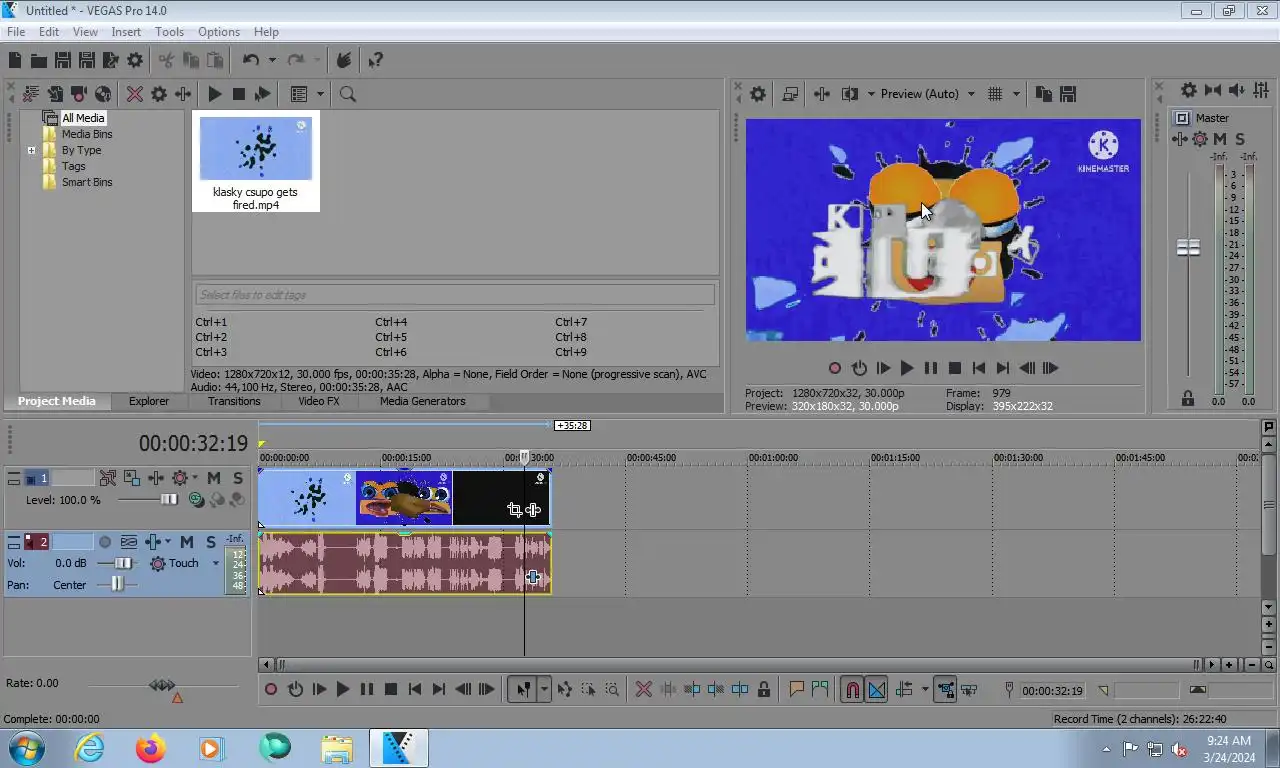Click the Undo arrow icon

click(251, 61)
